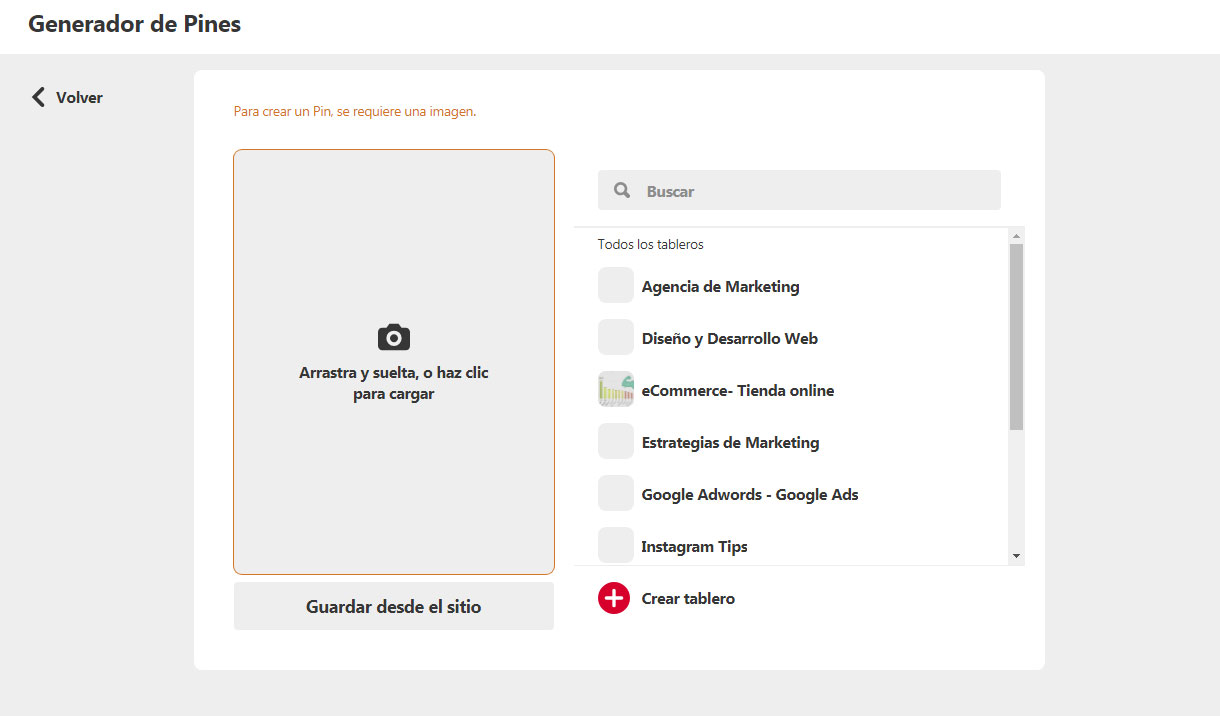Select the Estrategias de Marketing board

(x=730, y=443)
